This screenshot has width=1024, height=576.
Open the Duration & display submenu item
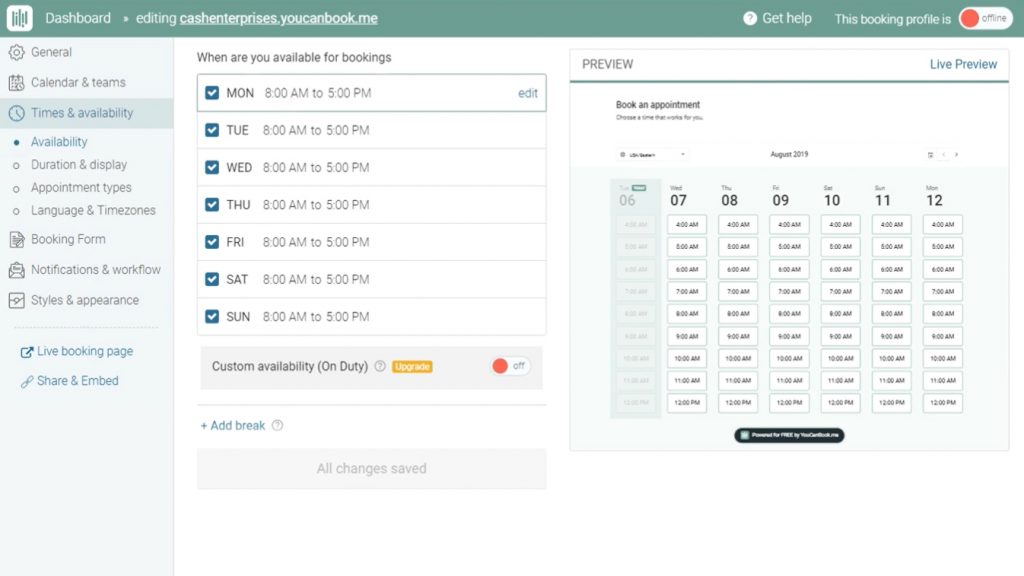click(x=79, y=164)
